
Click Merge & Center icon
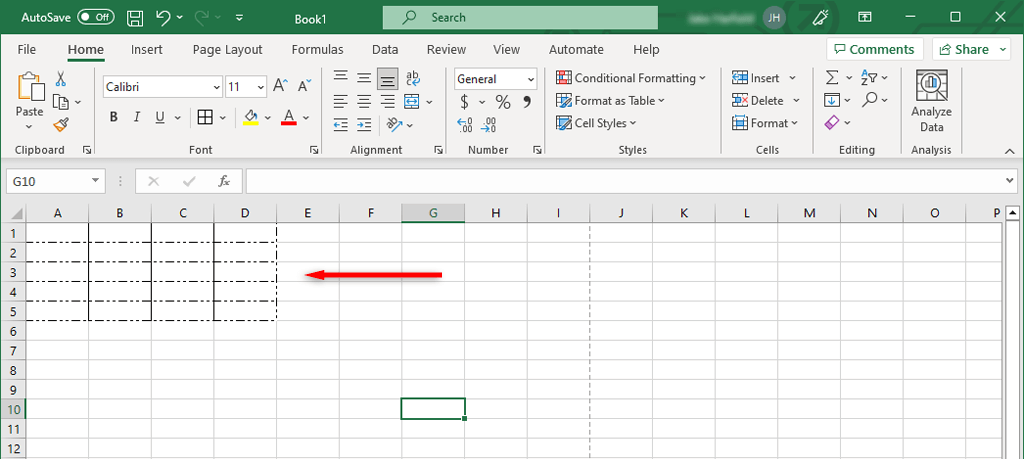pyautogui.click(x=412, y=101)
